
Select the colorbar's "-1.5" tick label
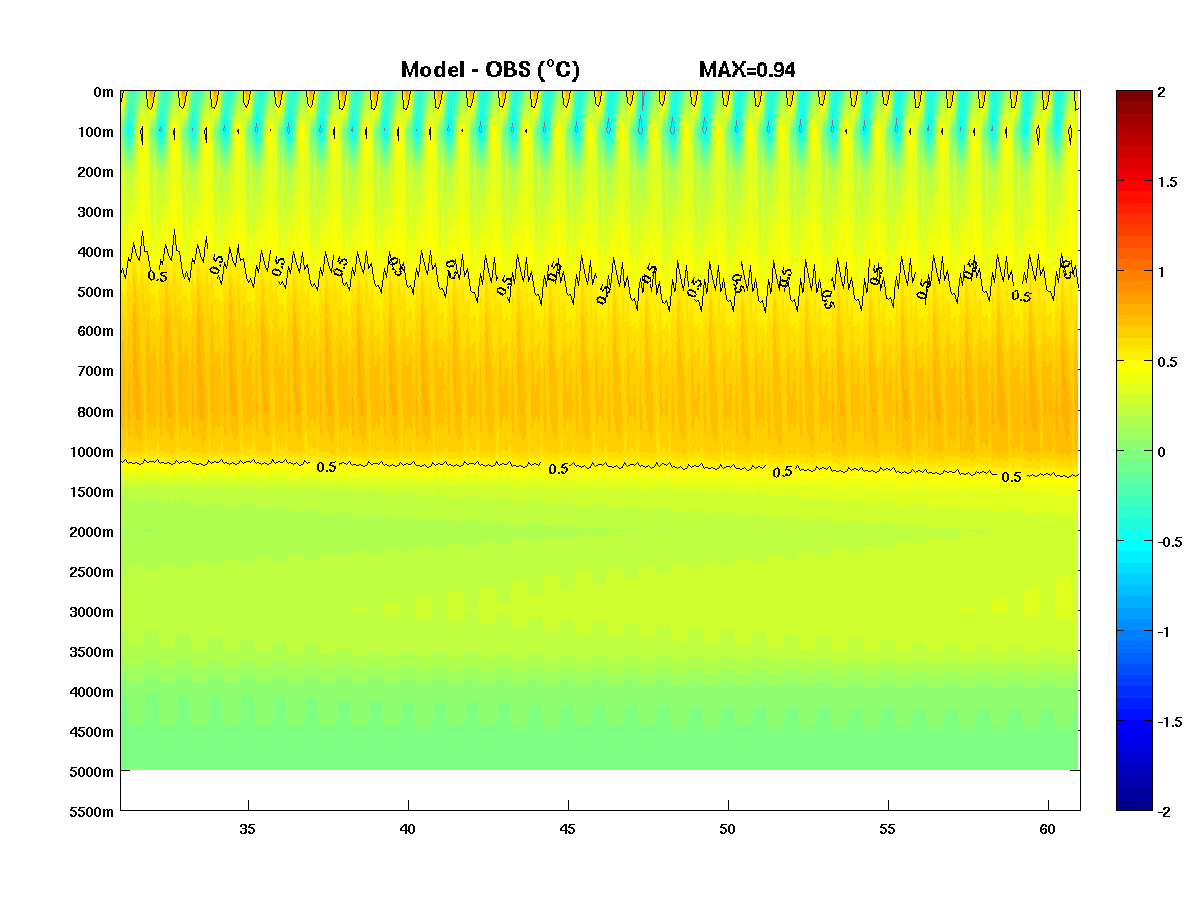point(1169,722)
